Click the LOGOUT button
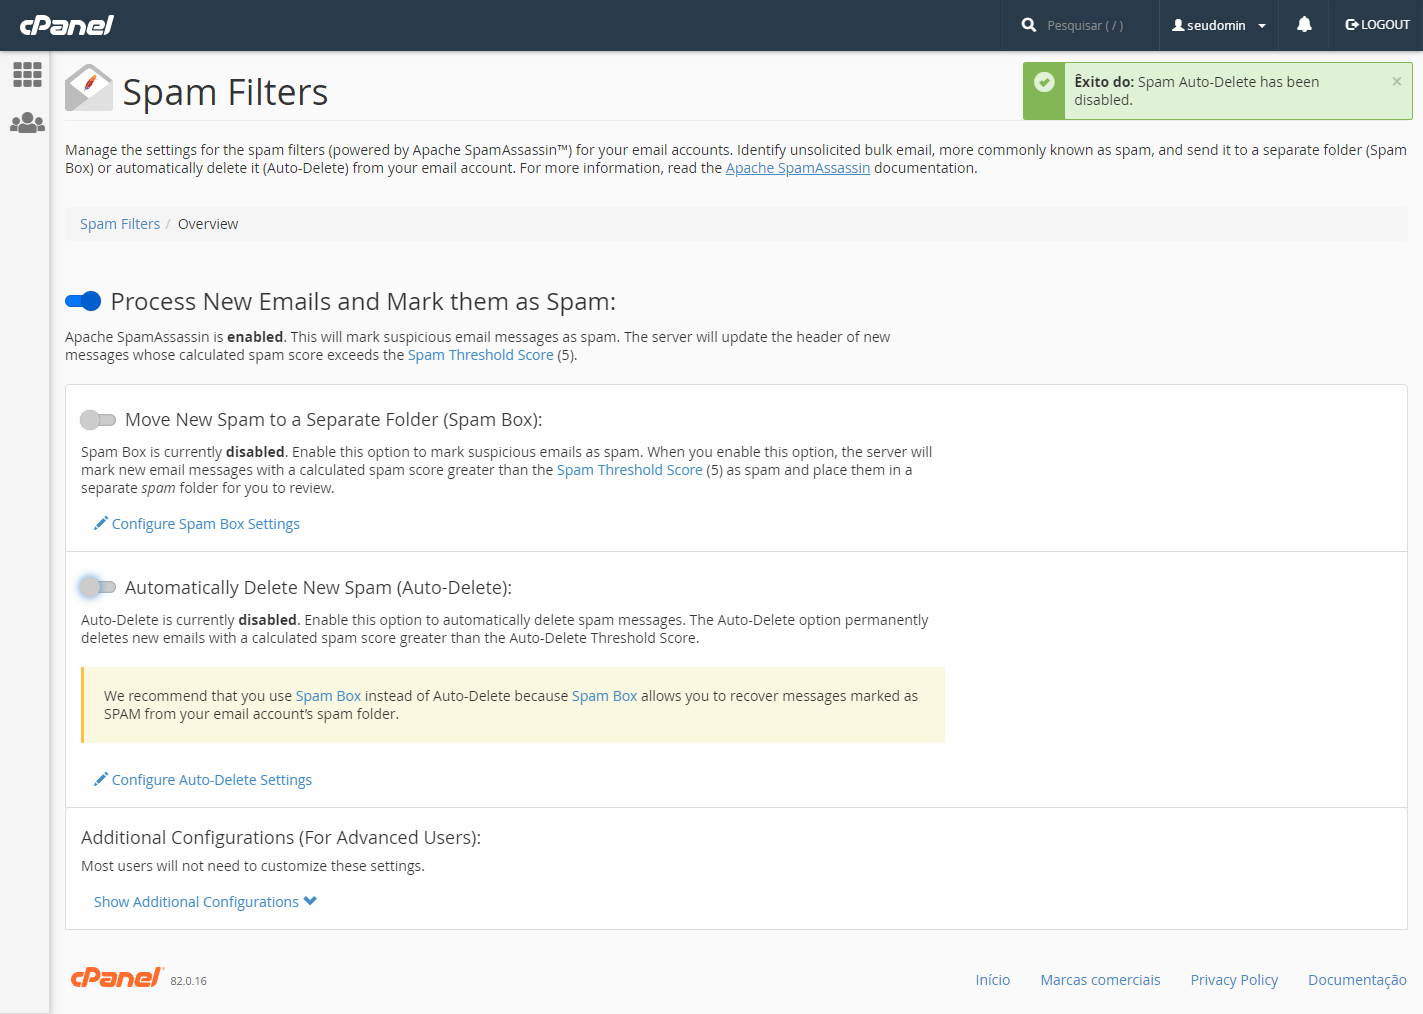 (1377, 25)
